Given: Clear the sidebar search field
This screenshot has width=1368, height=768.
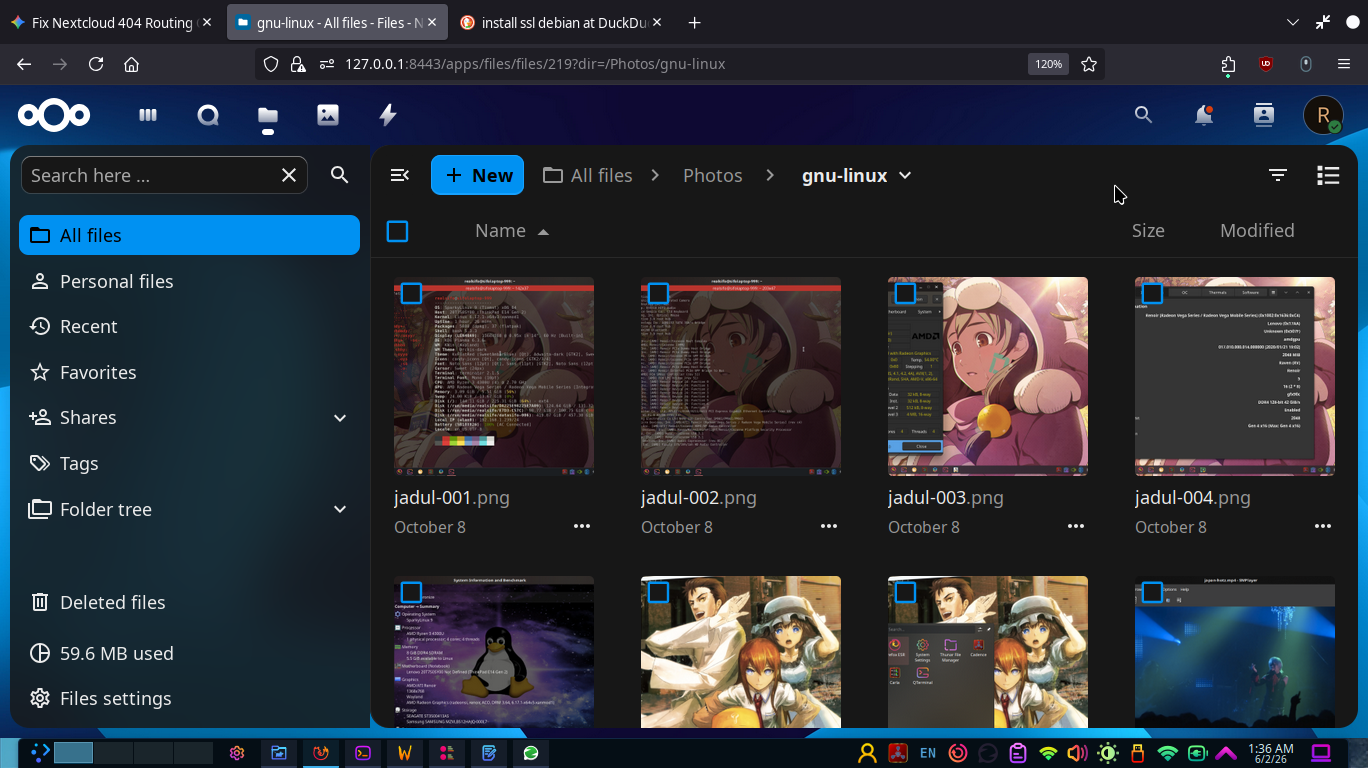Looking at the screenshot, I should (x=289, y=175).
